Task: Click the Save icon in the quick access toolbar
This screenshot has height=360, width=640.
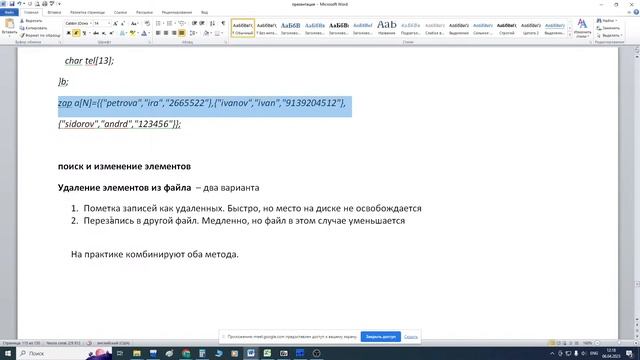Action: tap(11, 4)
